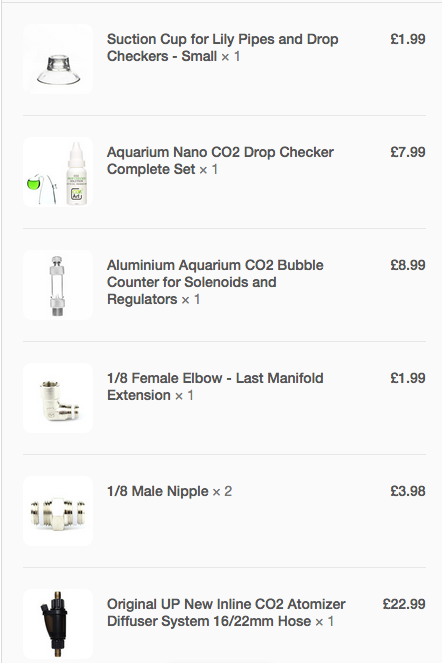Screen dimensions: 442x663
Task: Click the £3.98 Male Nipple price
Action: click(x=408, y=491)
